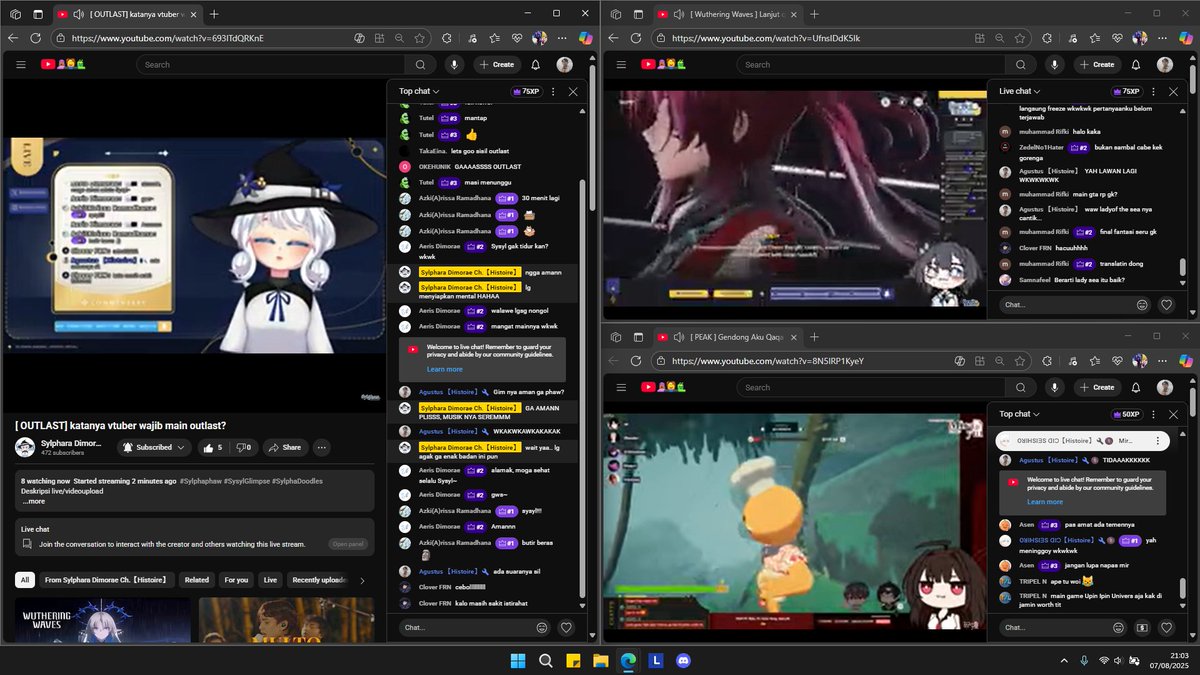
Task: Click Learn more link in OUTLAST chat notice
Action: click(445, 369)
